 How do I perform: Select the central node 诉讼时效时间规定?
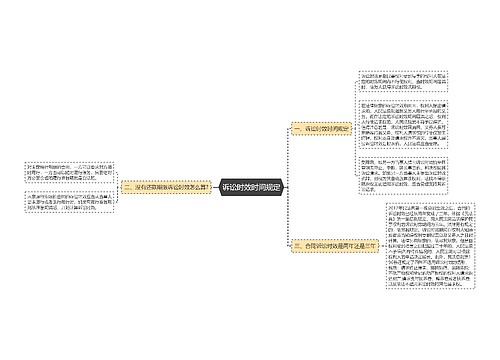tap(252, 187)
